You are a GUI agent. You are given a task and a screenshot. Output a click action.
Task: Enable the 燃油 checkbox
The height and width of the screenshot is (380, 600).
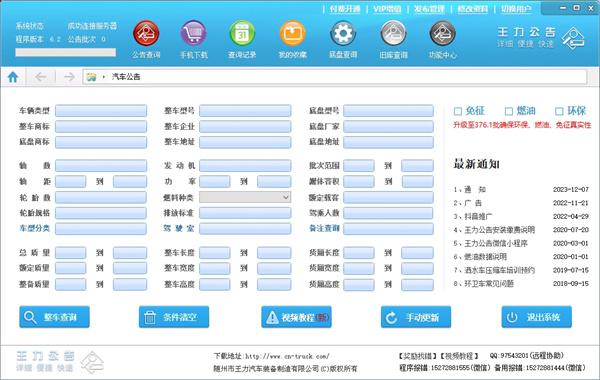(509, 111)
